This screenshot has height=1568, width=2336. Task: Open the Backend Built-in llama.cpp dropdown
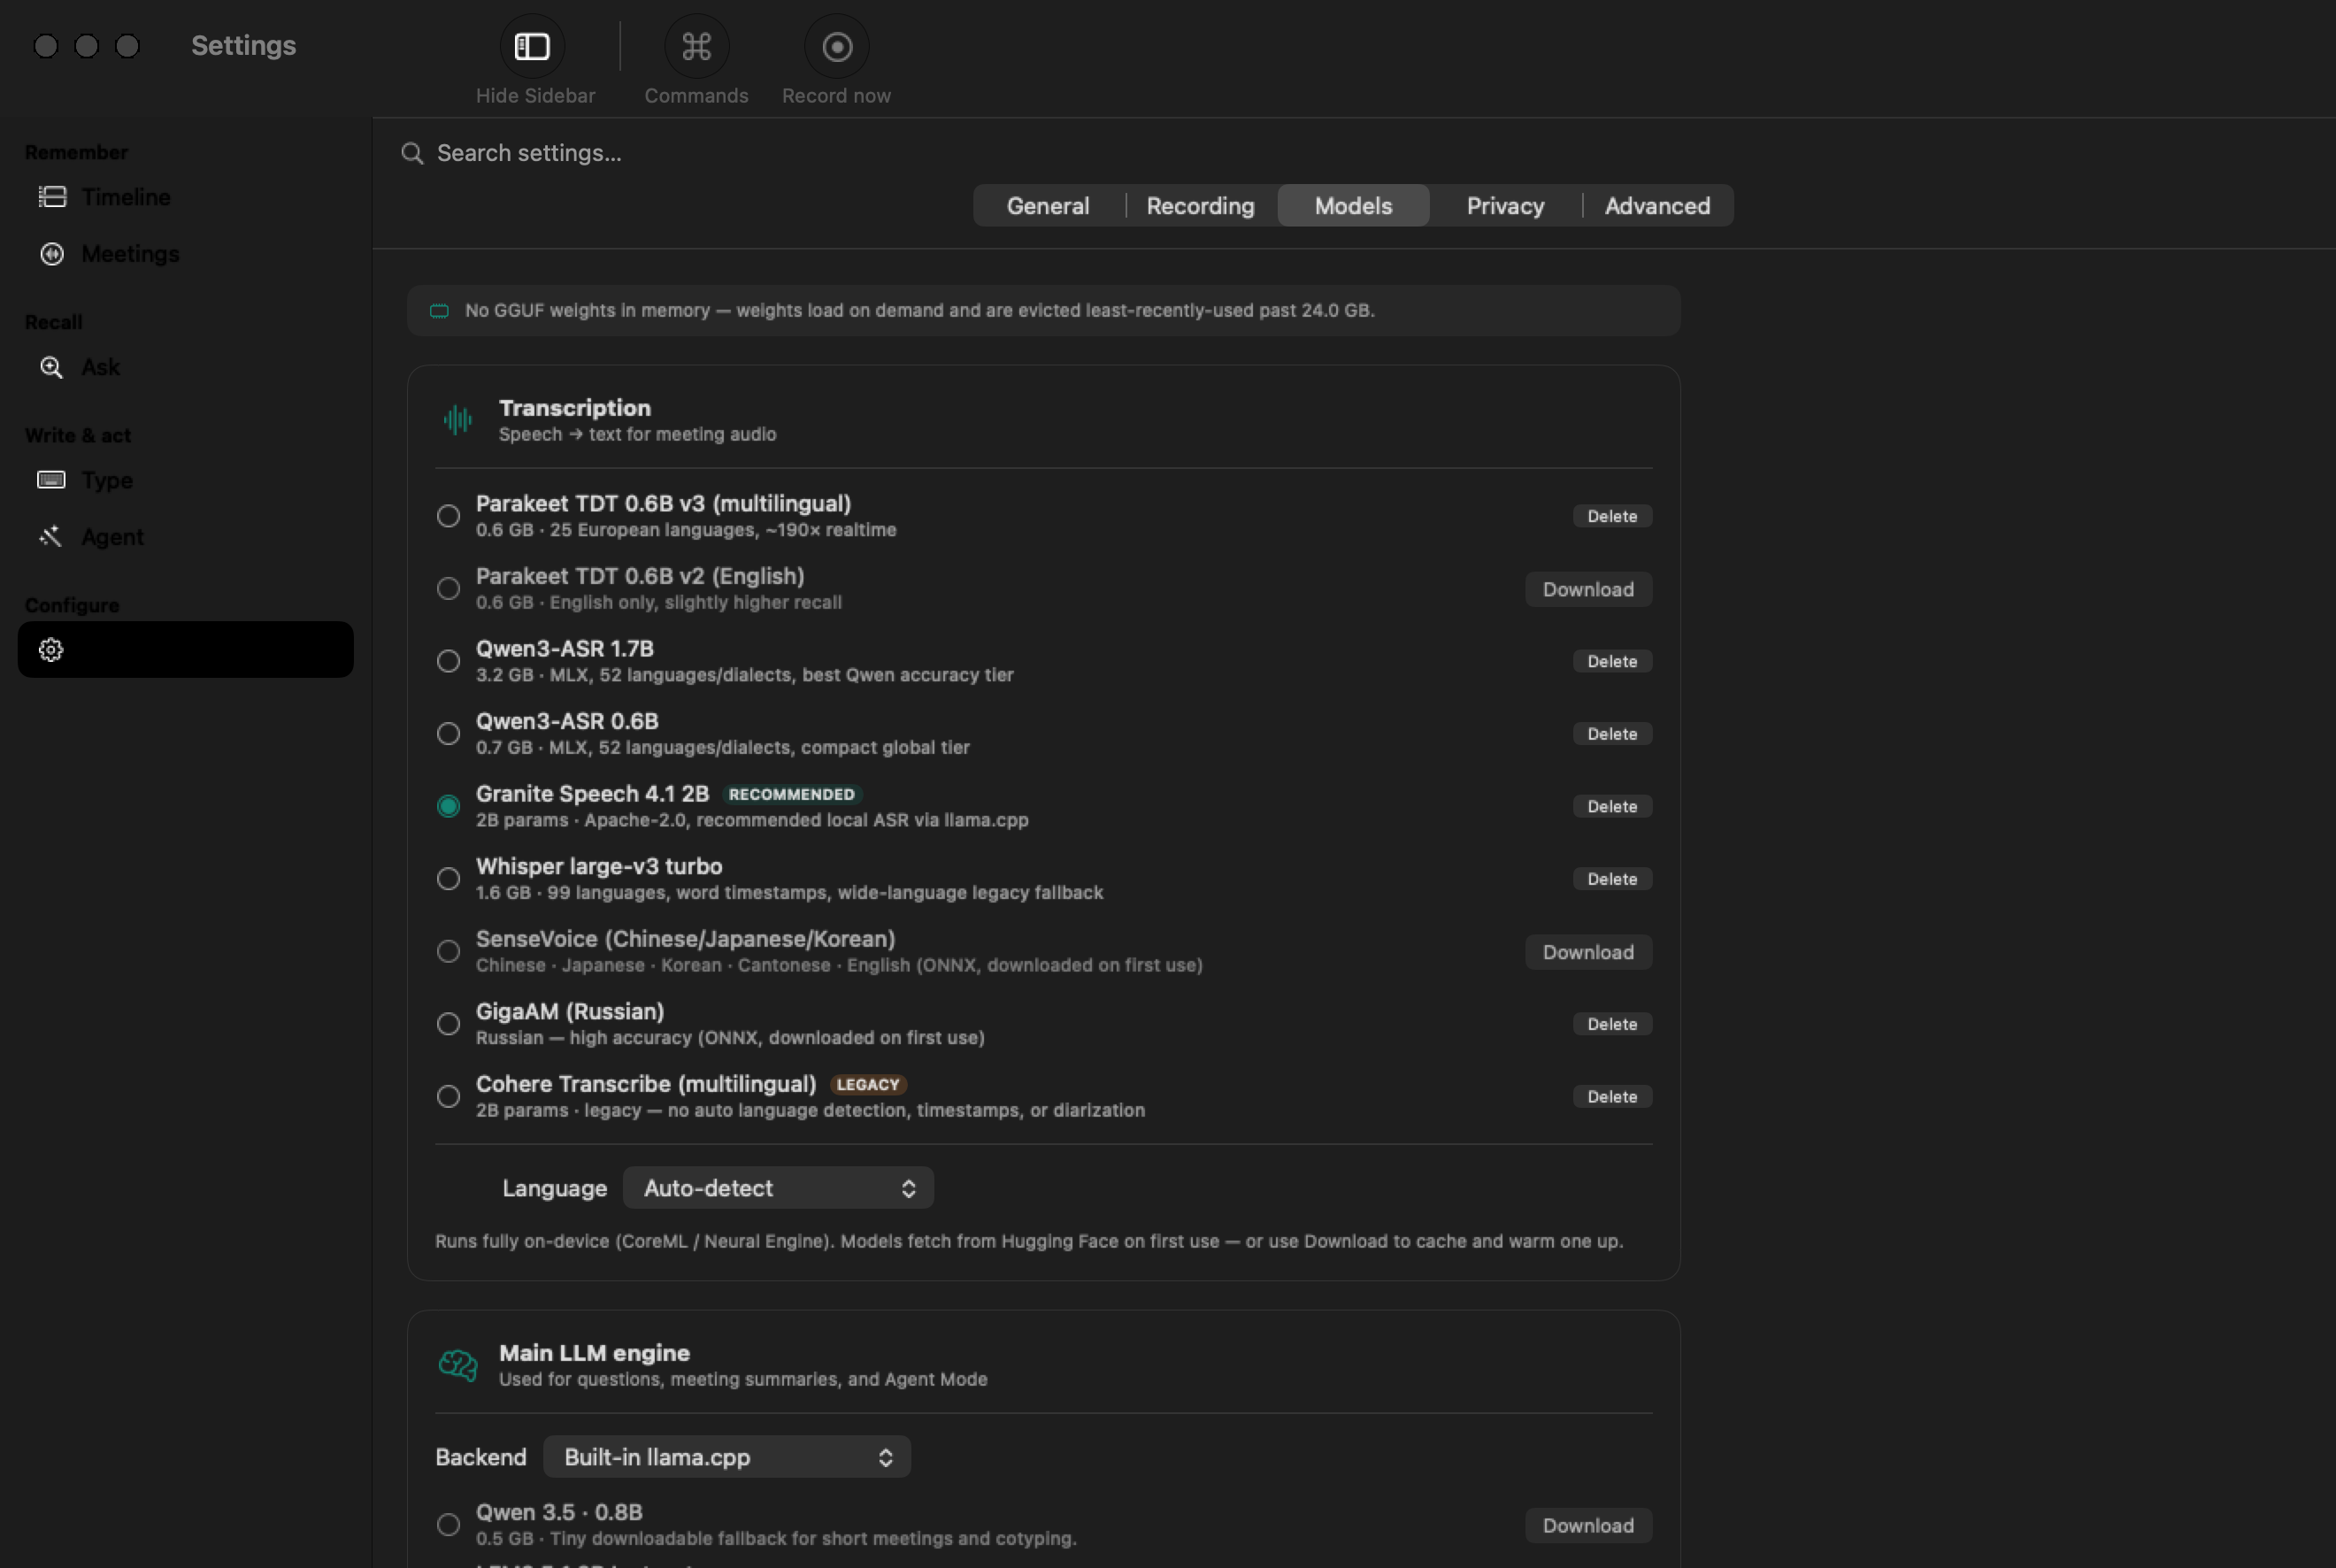[727, 1457]
